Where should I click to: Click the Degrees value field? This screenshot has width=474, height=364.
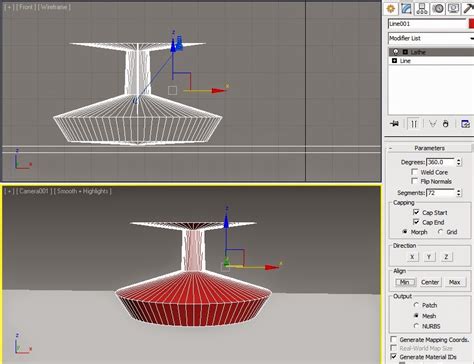(440, 162)
